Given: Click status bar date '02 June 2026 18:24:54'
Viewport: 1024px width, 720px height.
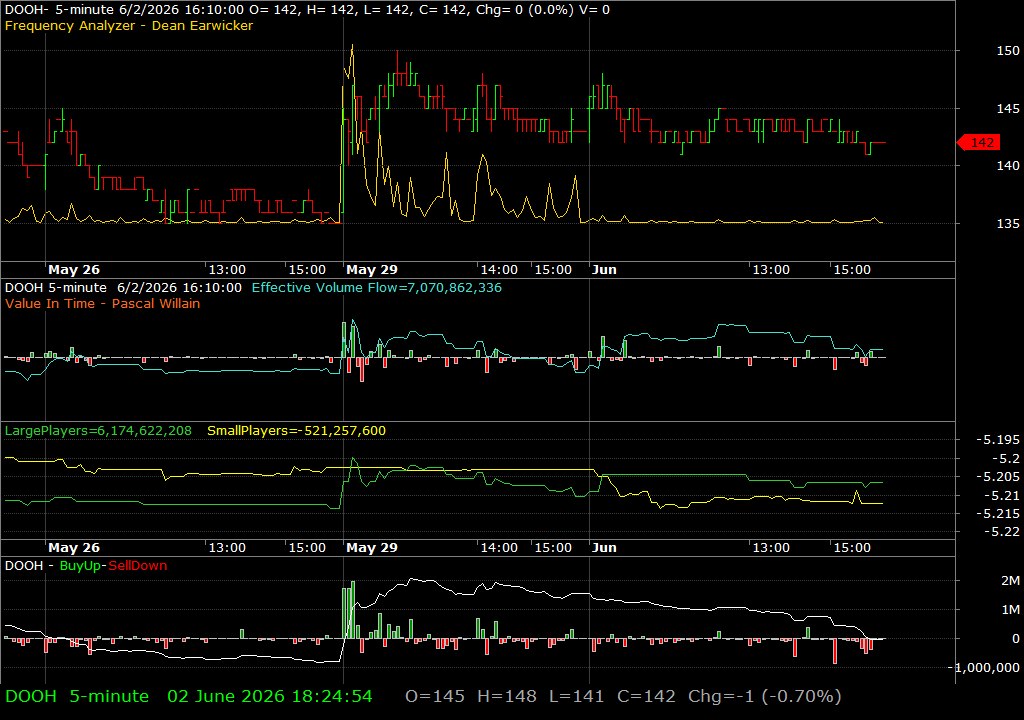Looking at the screenshot, I should tap(270, 696).
